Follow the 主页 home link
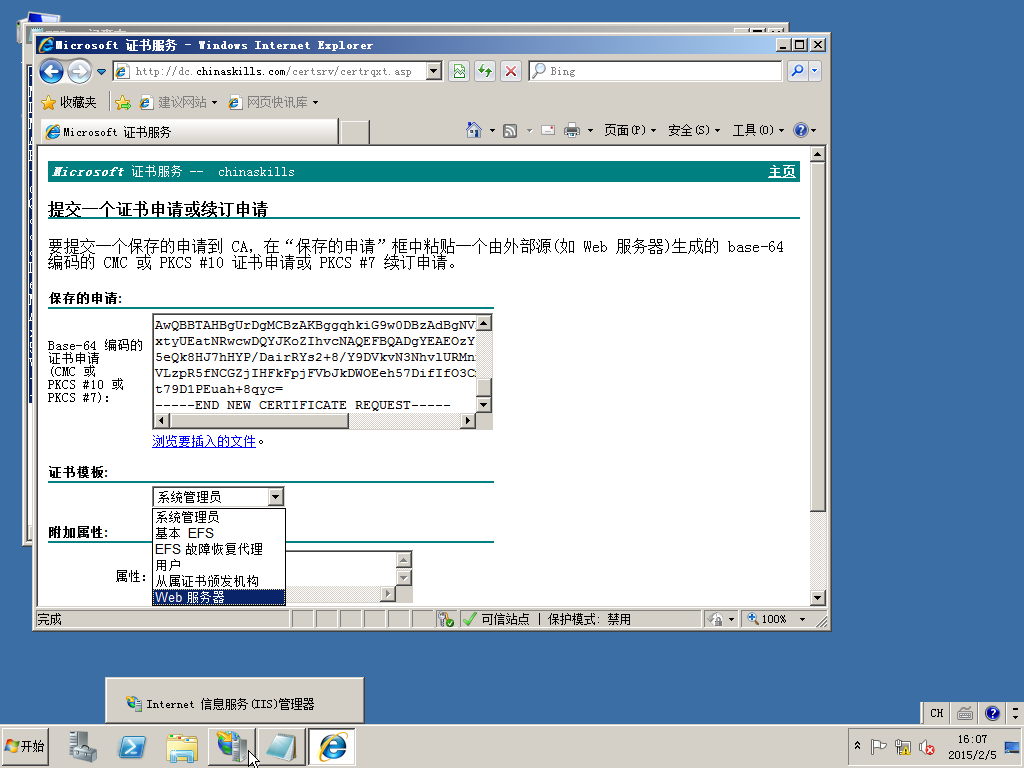 (782, 172)
